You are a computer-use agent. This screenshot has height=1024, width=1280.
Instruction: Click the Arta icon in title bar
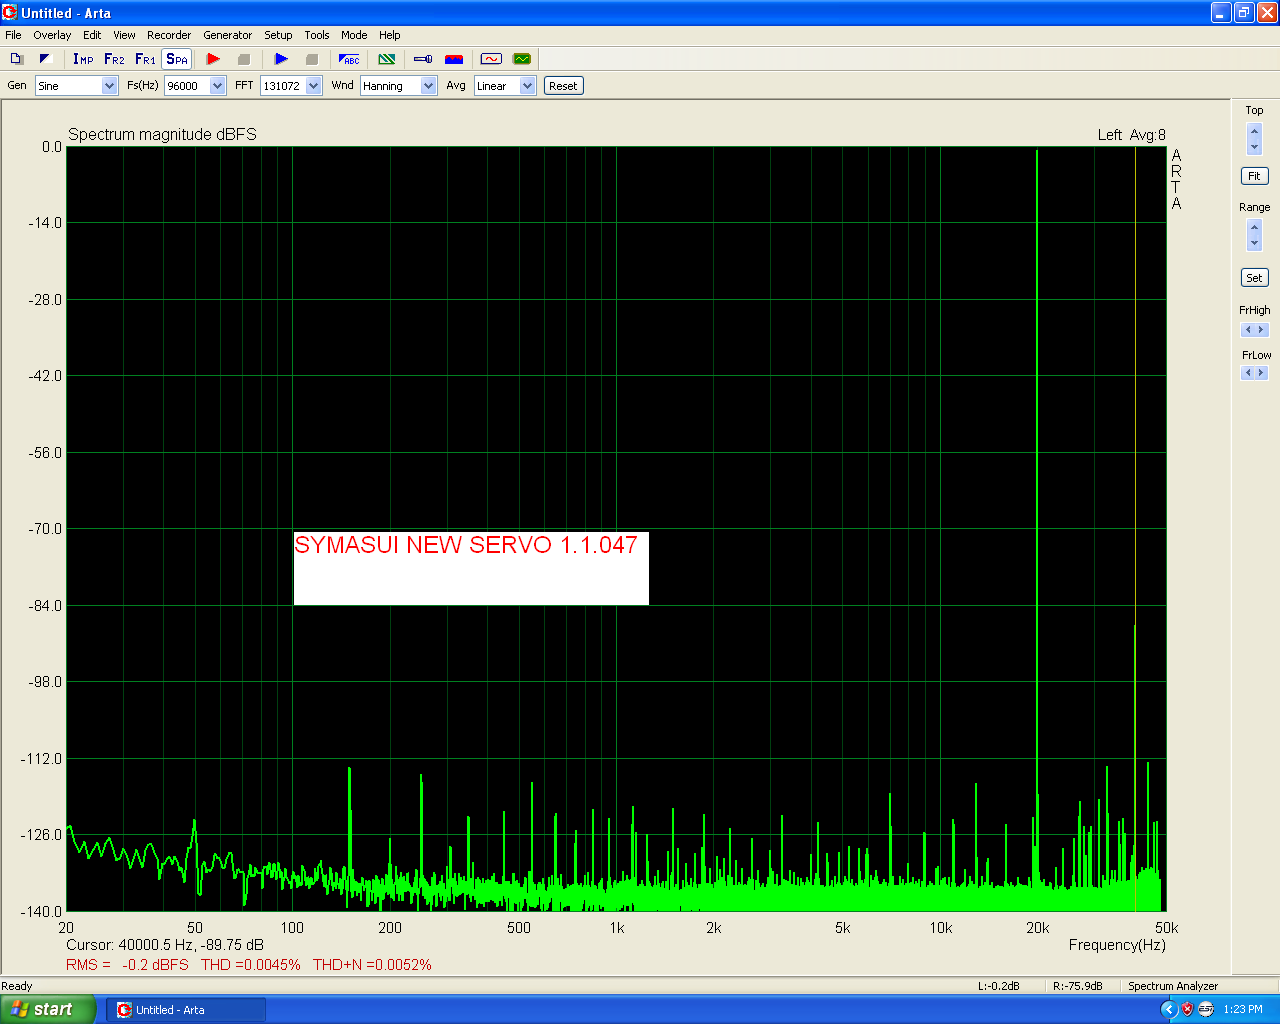(10, 13)
